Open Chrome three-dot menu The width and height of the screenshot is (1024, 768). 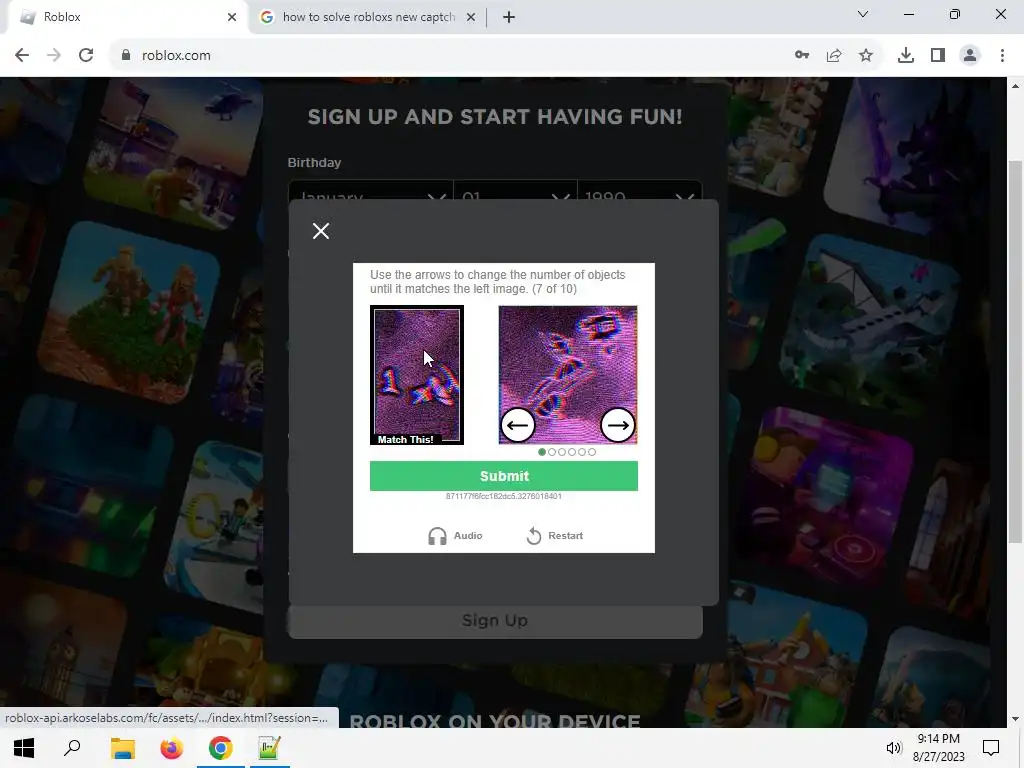tap(1002, 56)
